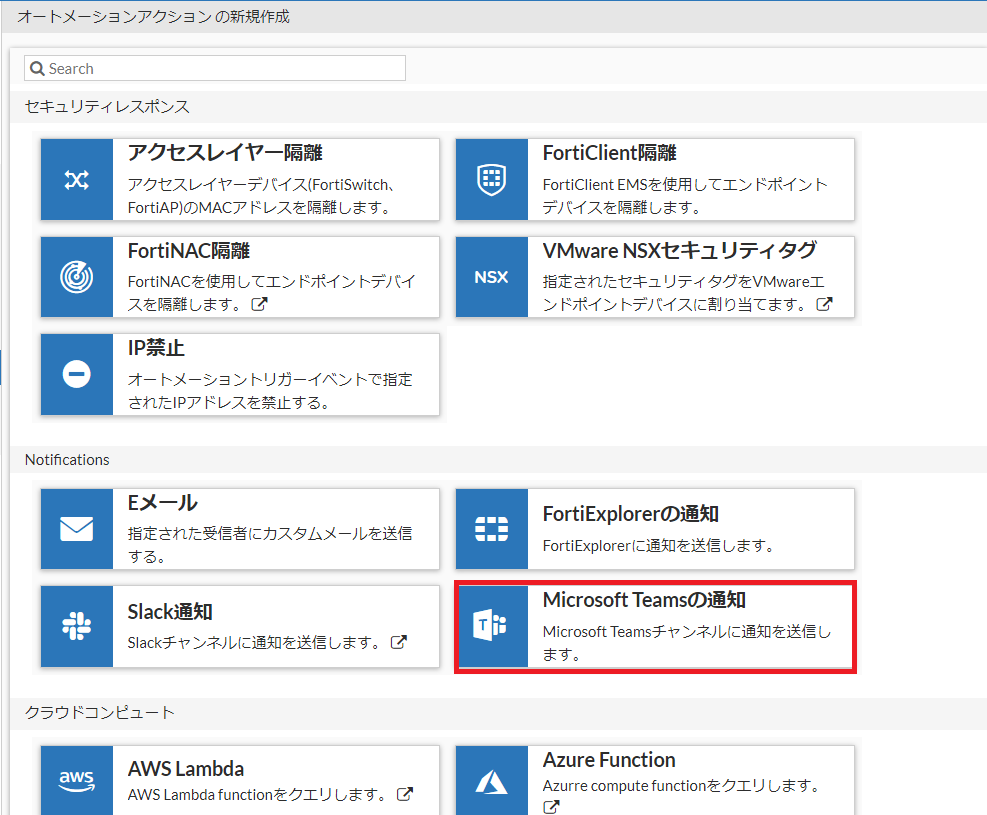The height and width of the screenshot is (815, 987).
Task: Click the FortiClient EMS description text
Action: coord(685,196)
